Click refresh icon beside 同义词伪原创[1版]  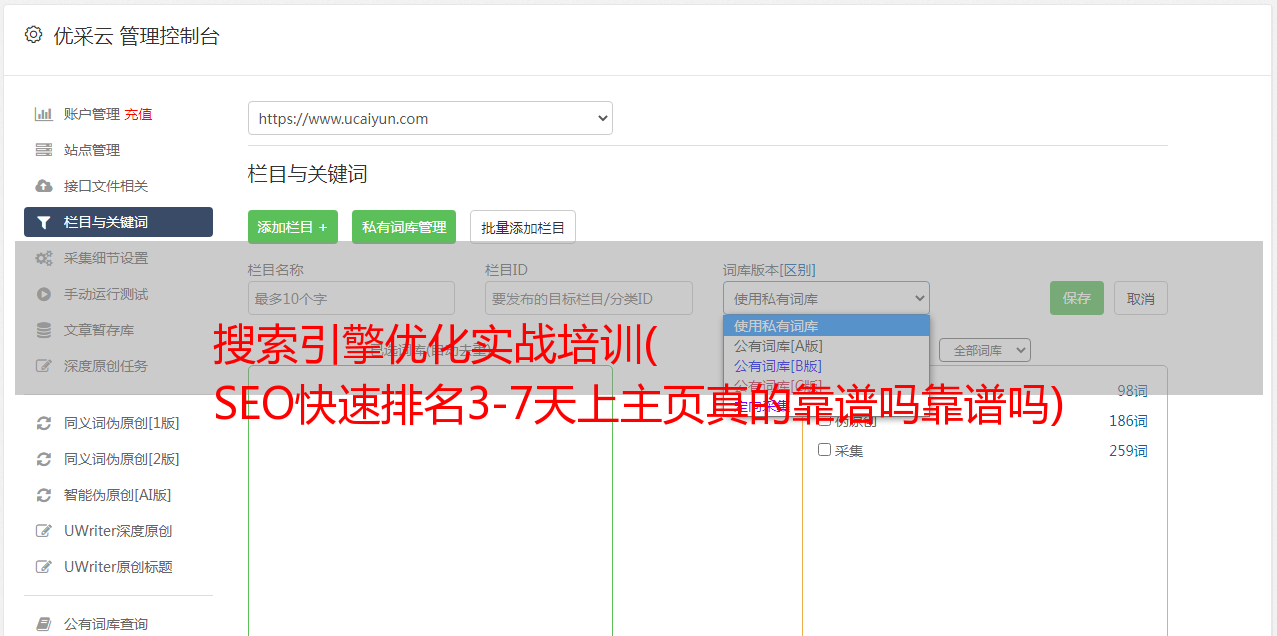(44, 423)
